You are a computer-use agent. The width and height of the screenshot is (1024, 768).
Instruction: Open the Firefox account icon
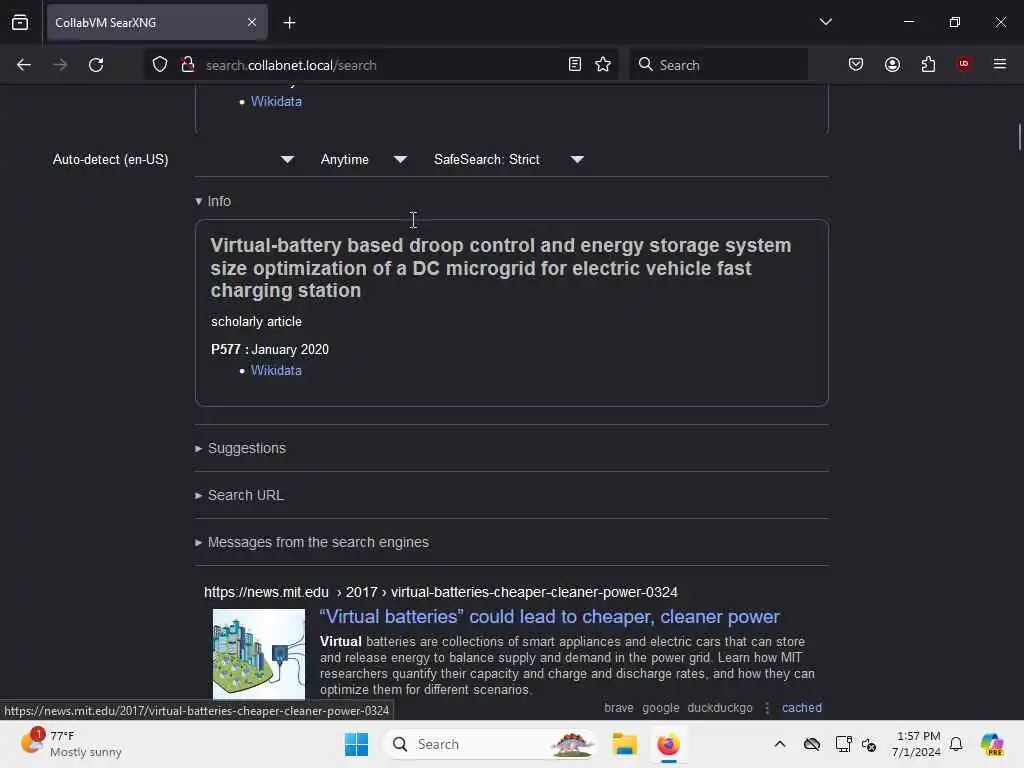pos(892,65)
